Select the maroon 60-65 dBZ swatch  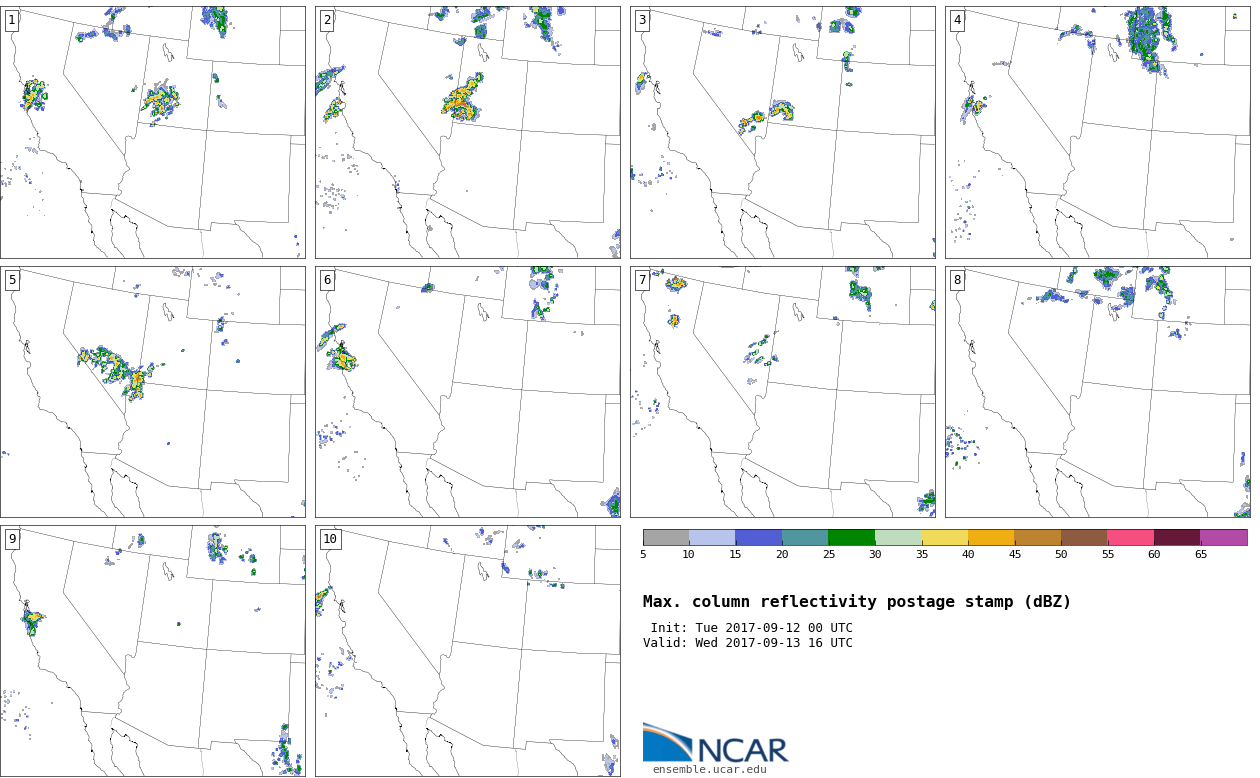coord(1177,537)
